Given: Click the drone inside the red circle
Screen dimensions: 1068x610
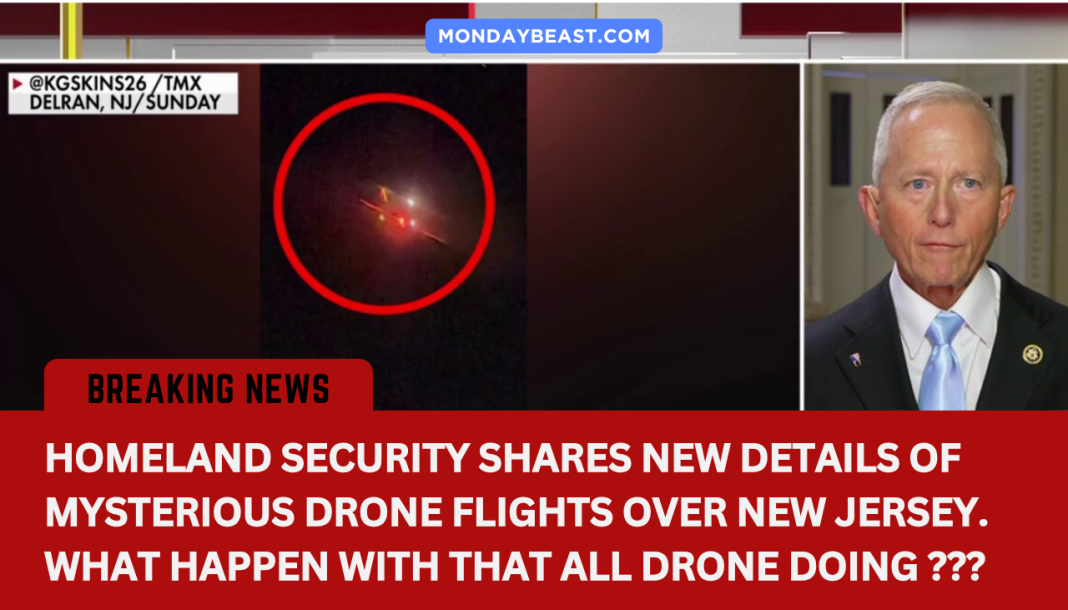Looking at the screenshot, I should [402, 213].
